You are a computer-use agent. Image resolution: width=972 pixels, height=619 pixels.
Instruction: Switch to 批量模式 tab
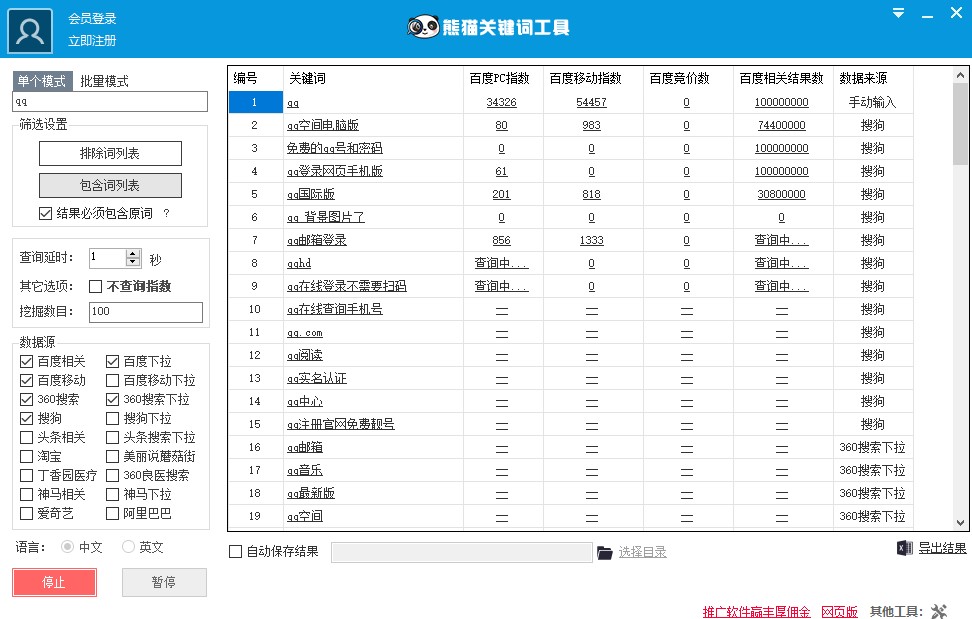coord(105,81)
